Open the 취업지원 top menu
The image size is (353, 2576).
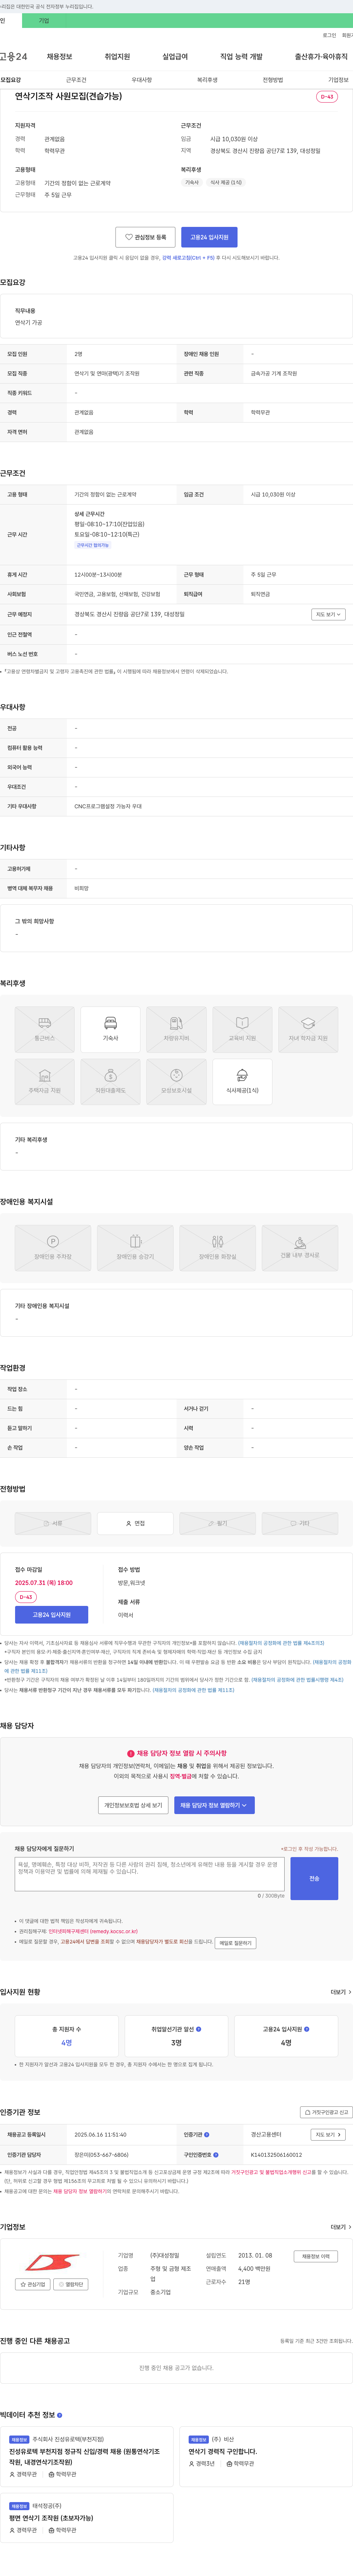point(117,57)
